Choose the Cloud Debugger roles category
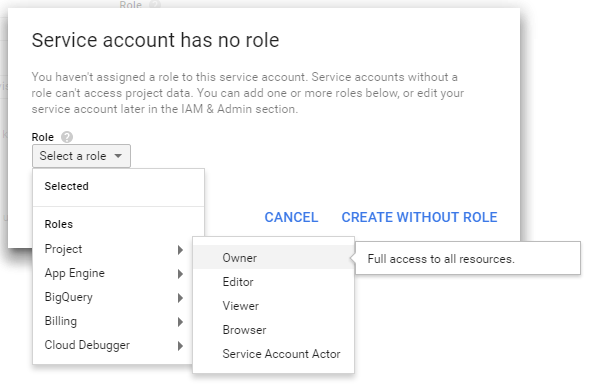The height and width of the screenshot is (390, 609). pyautogui.click(x=113, y=345)
